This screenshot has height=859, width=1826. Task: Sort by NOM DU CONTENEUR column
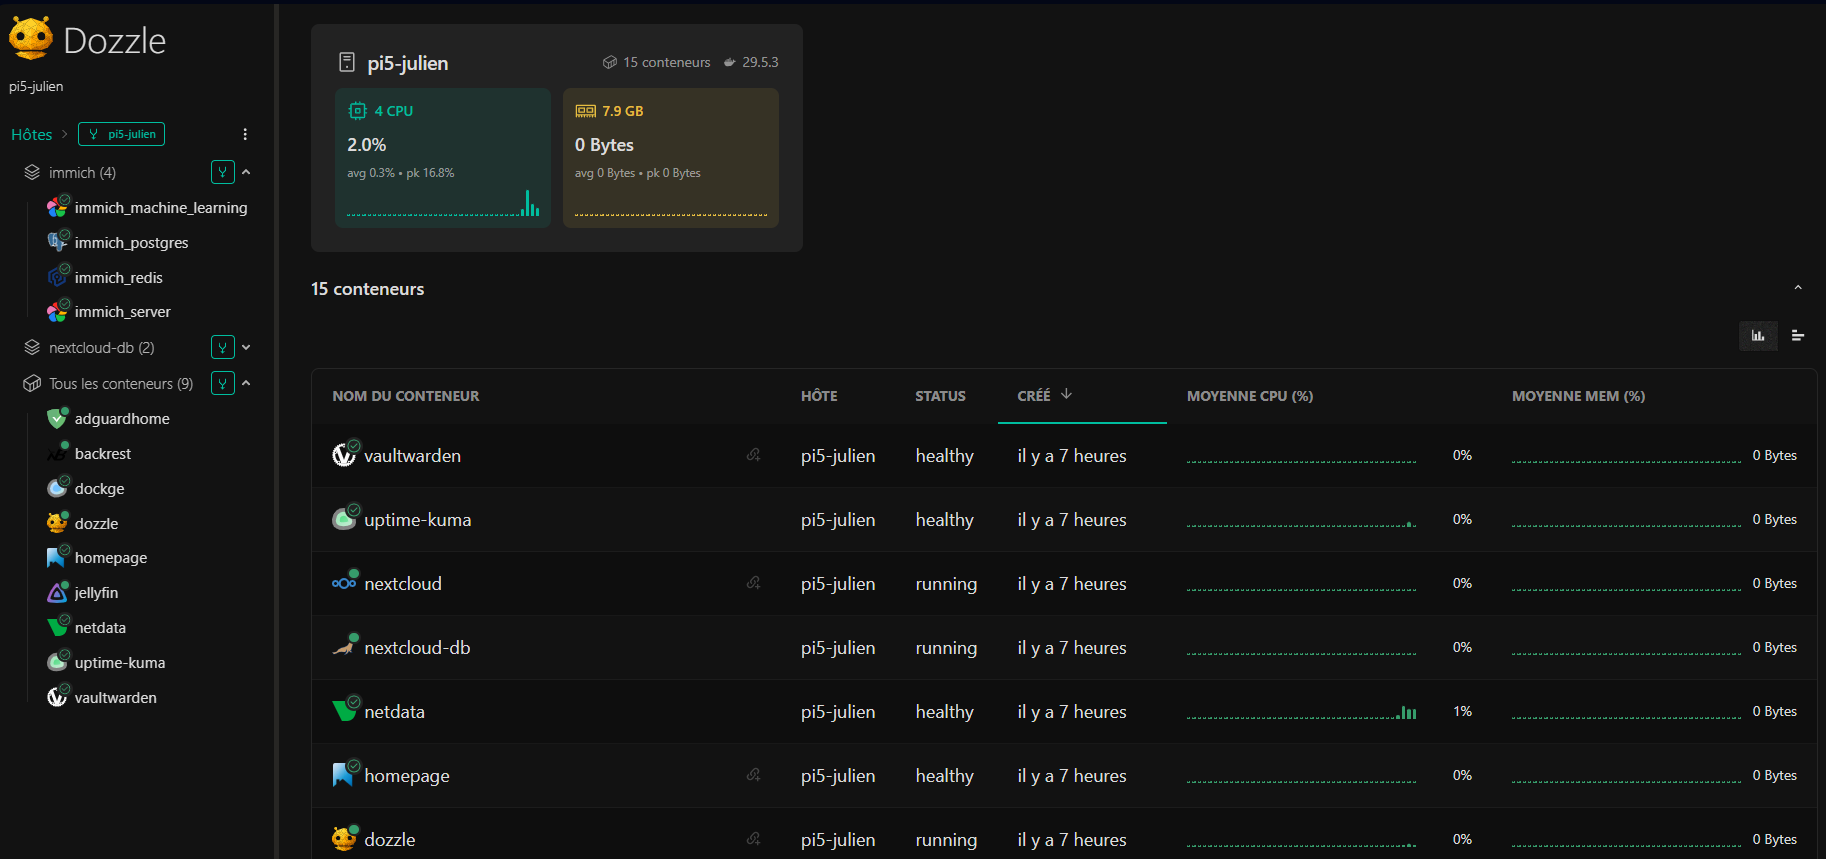point(406,396)
